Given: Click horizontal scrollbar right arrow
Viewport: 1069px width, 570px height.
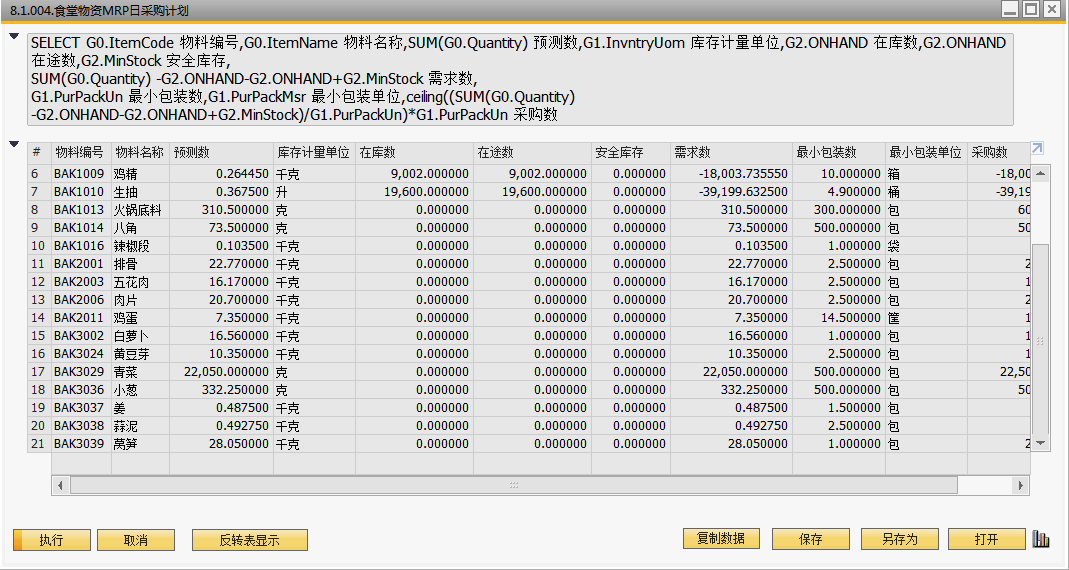Looking at the screenshot, I should click(1020, 485).
